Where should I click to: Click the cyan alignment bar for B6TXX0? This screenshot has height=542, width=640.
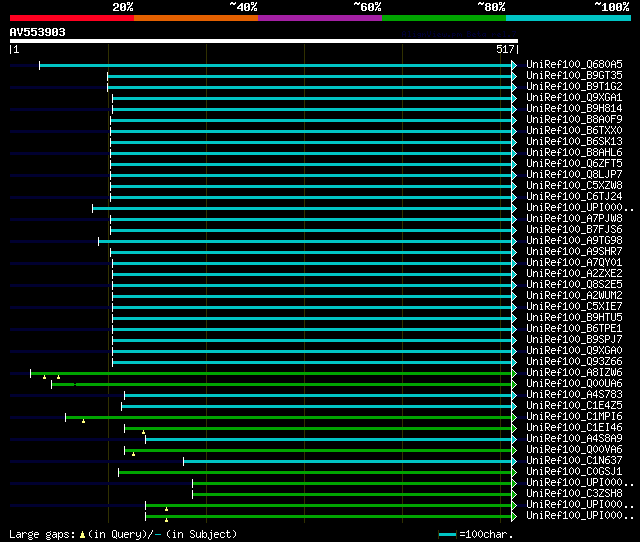[310, 131]
